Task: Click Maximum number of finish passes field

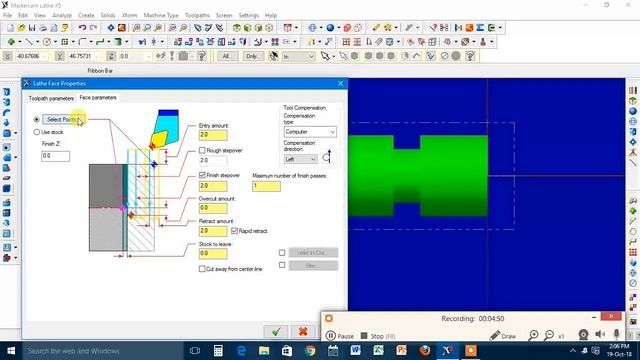Action: coord(266,186)
